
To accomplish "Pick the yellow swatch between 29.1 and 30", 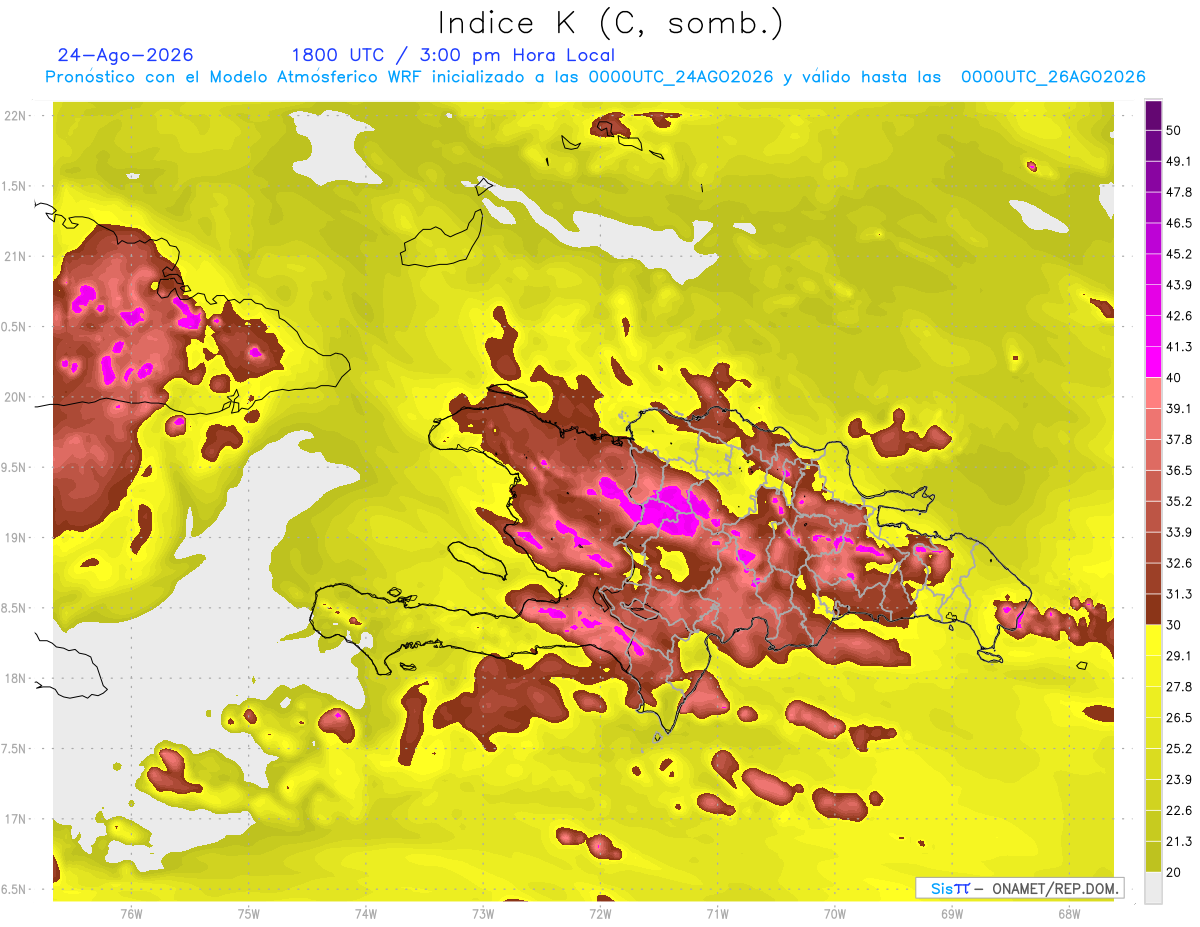I will click(x=1153, y=641).
